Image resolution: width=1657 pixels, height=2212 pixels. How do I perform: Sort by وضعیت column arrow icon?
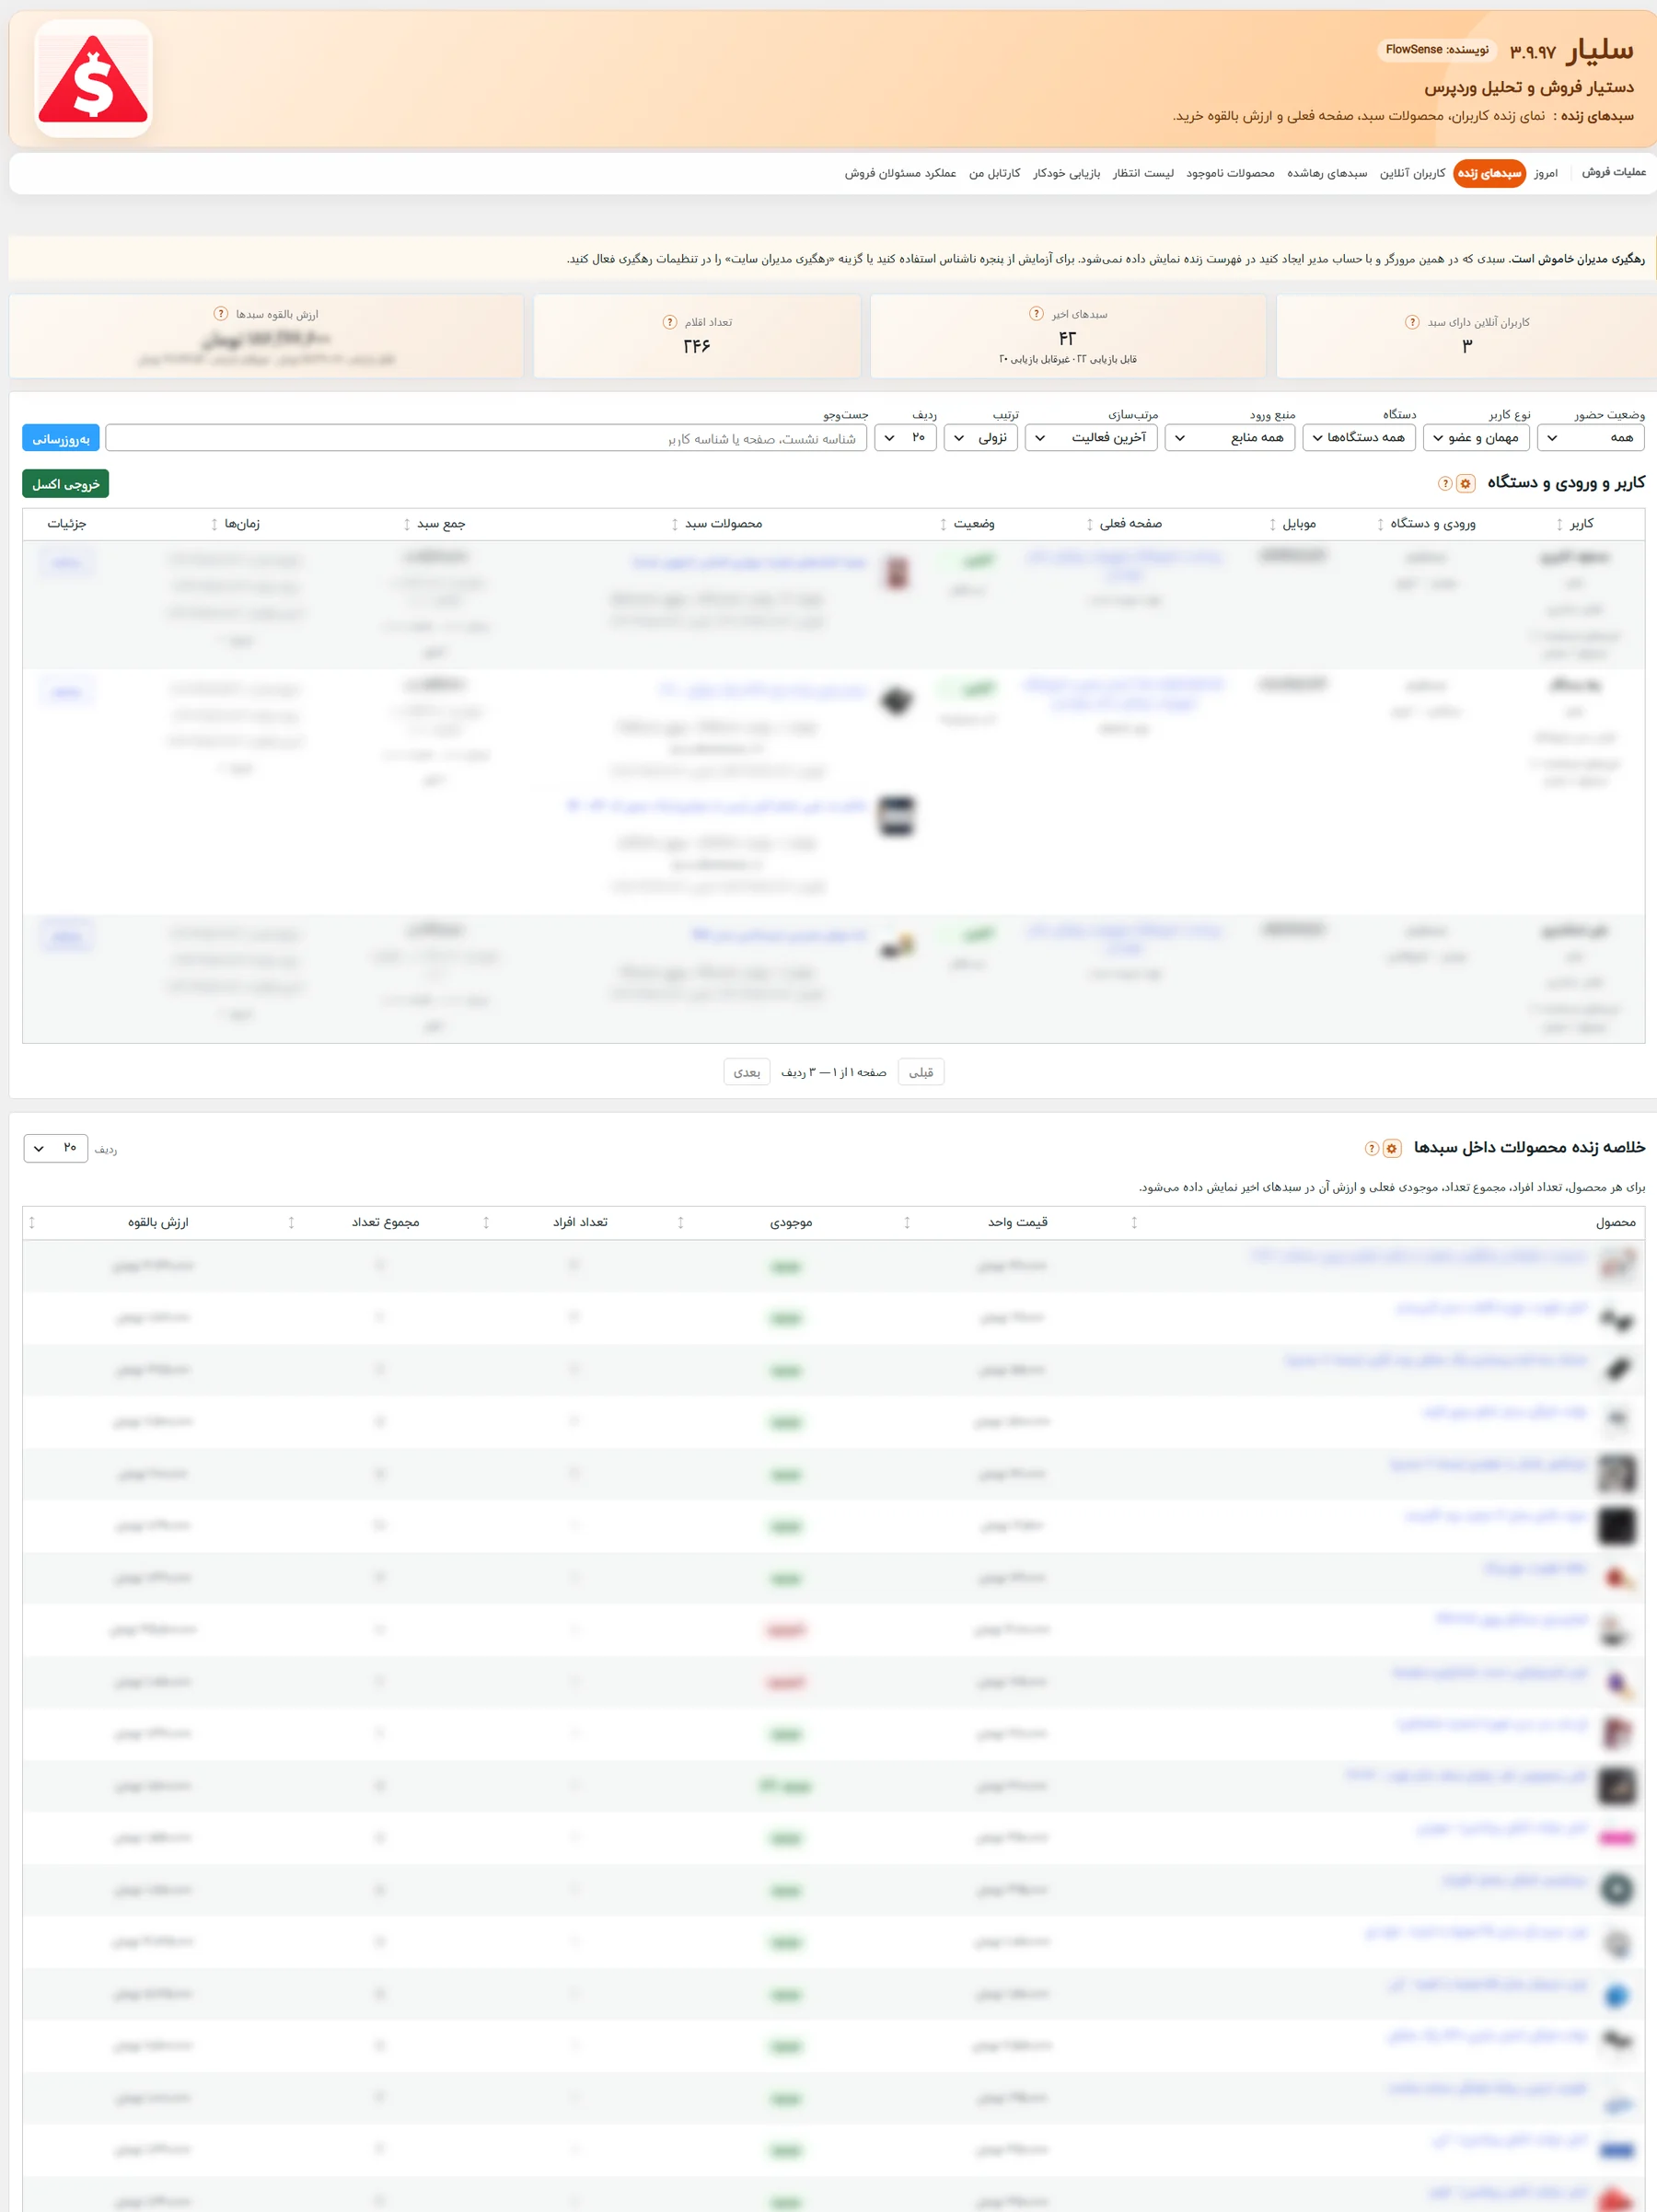click(943, 524)
